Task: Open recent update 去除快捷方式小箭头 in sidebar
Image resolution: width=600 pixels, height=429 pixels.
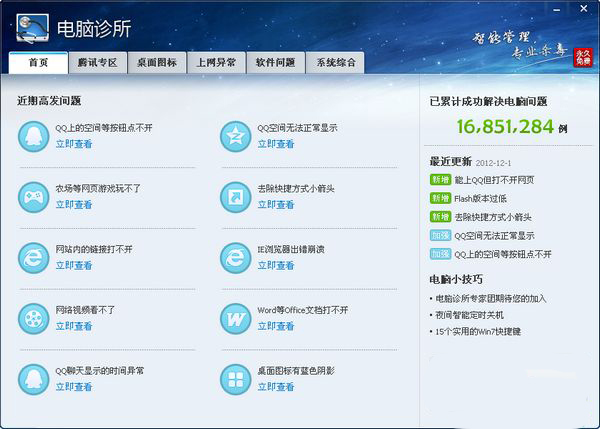Action: click(x=493, y=217)
